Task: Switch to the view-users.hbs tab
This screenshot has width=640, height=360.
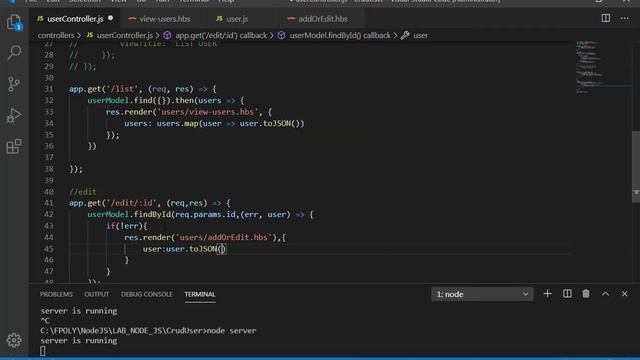Action: click(164, 19)
